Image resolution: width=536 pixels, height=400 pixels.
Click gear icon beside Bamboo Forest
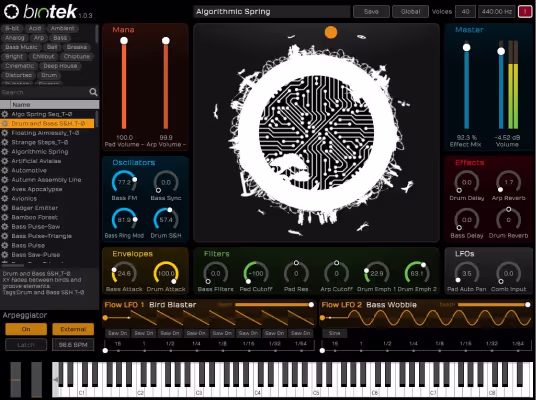pos(5,217)
